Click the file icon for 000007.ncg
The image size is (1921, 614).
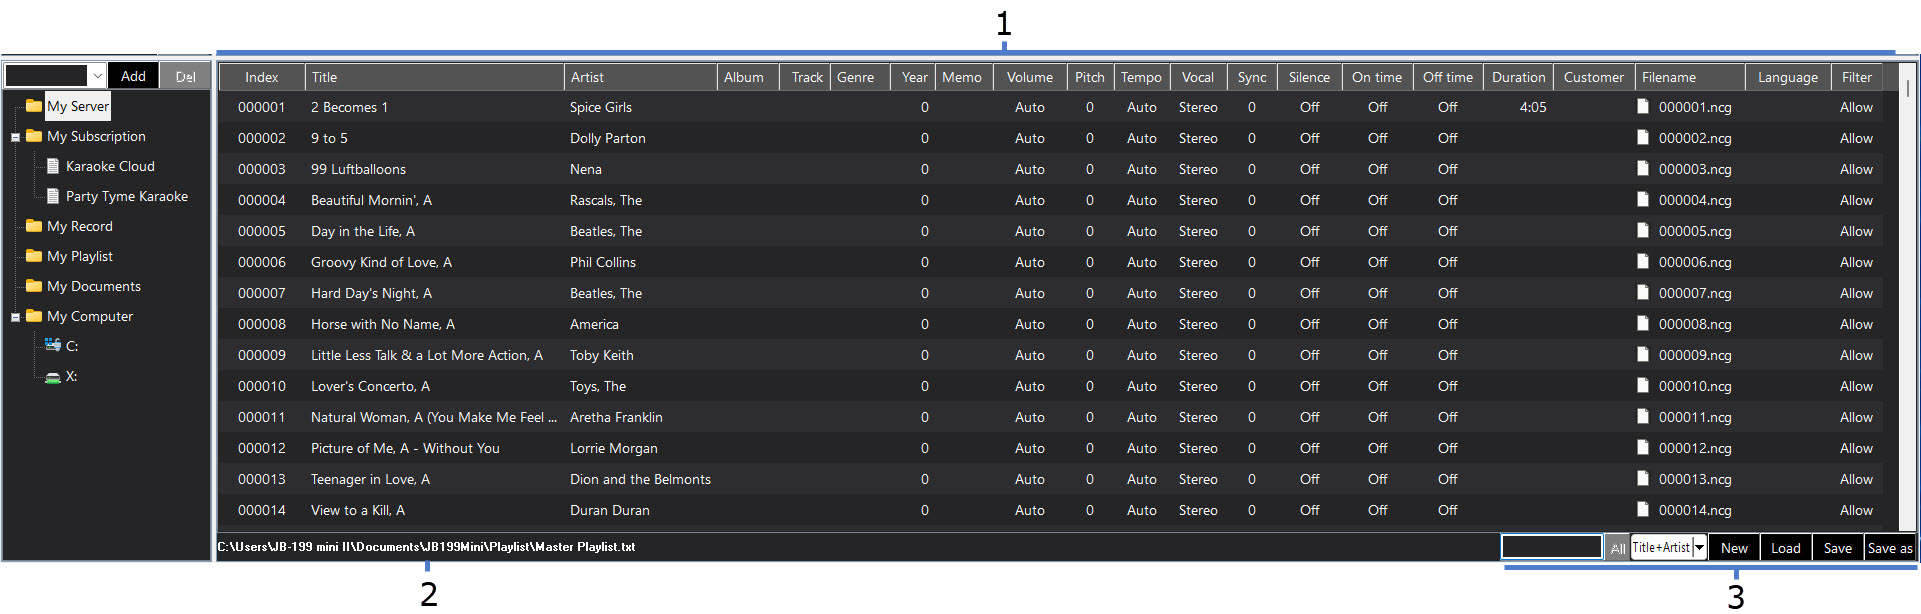coord(1643,292)
